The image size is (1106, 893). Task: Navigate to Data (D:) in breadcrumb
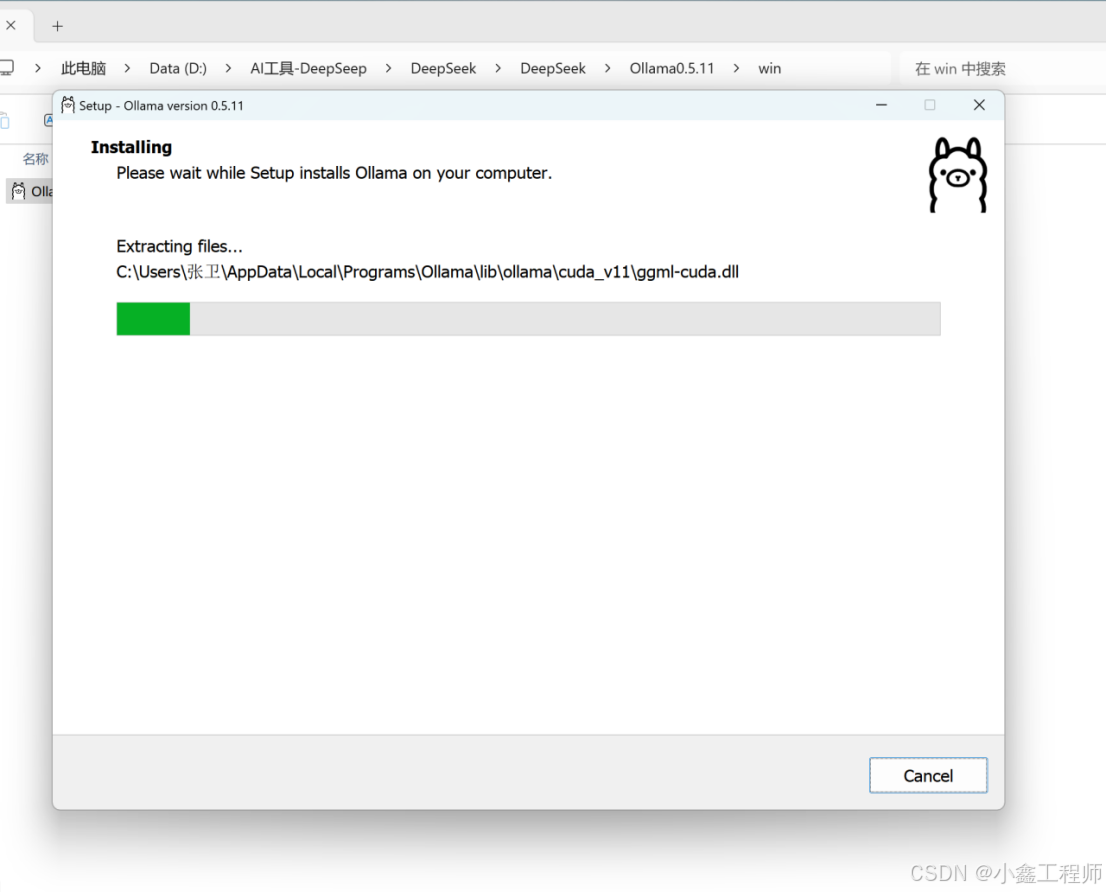[x=178, y=68]
